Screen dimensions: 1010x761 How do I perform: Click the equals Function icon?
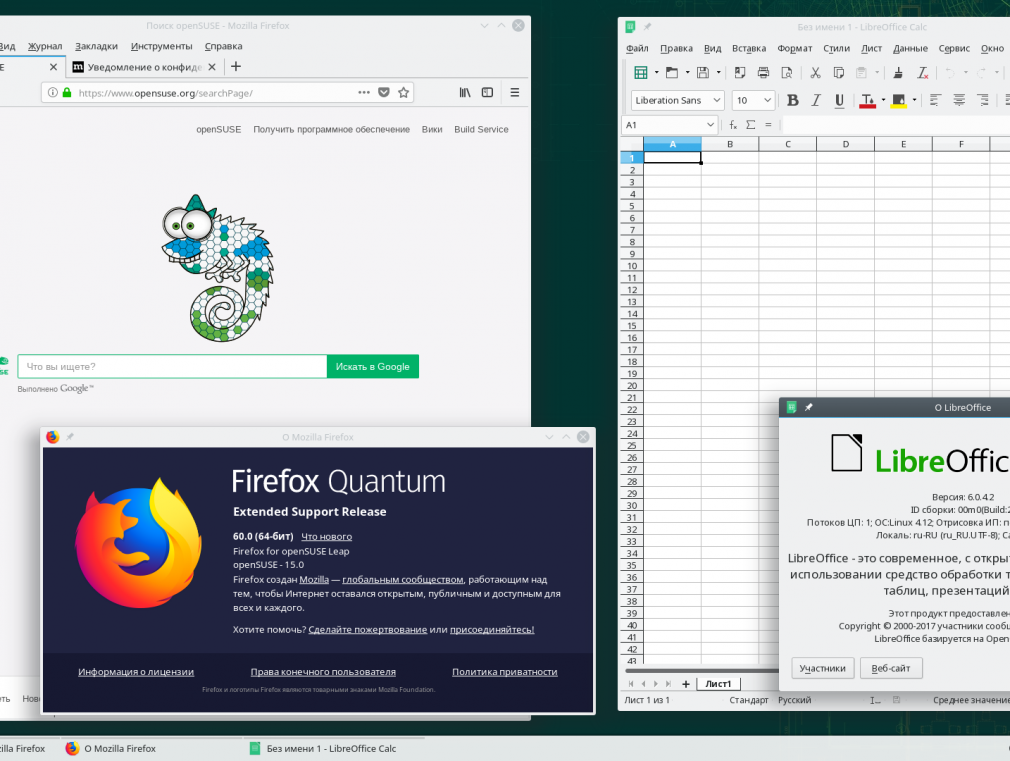[x=768, y=125]
